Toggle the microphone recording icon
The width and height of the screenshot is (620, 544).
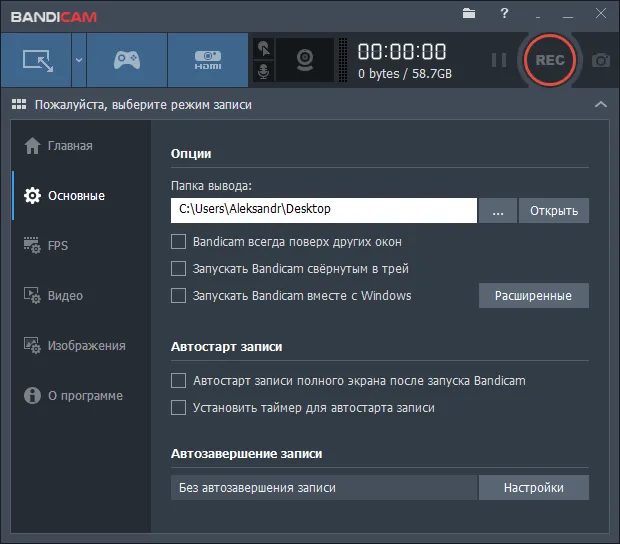(263, 72)
